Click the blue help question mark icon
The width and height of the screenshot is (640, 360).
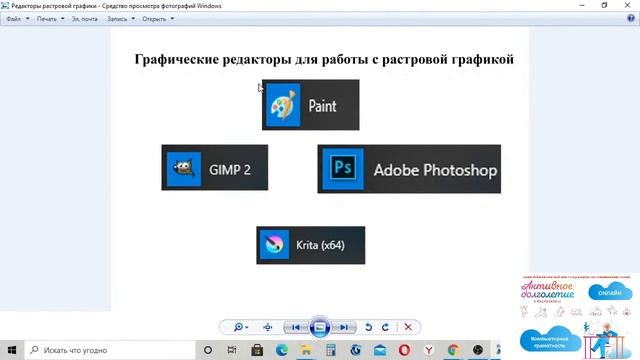coord(631,18)
